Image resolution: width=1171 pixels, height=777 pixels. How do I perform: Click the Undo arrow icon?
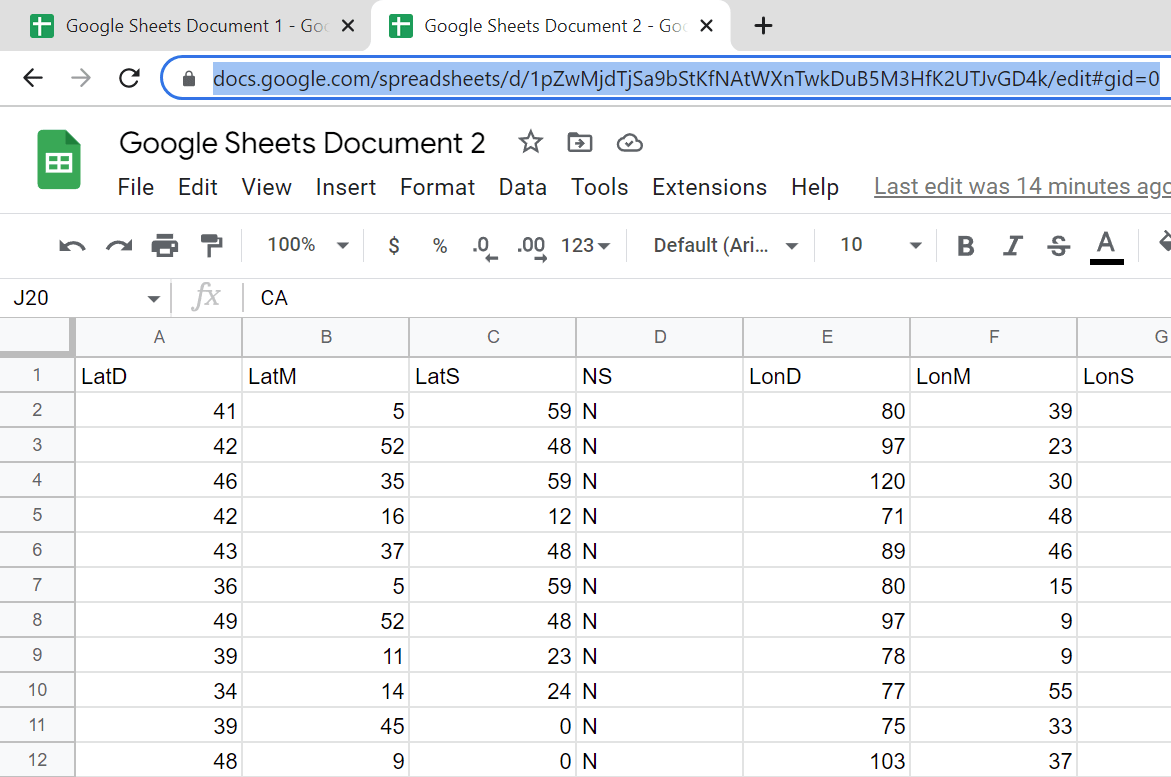[x=72, y=246]
